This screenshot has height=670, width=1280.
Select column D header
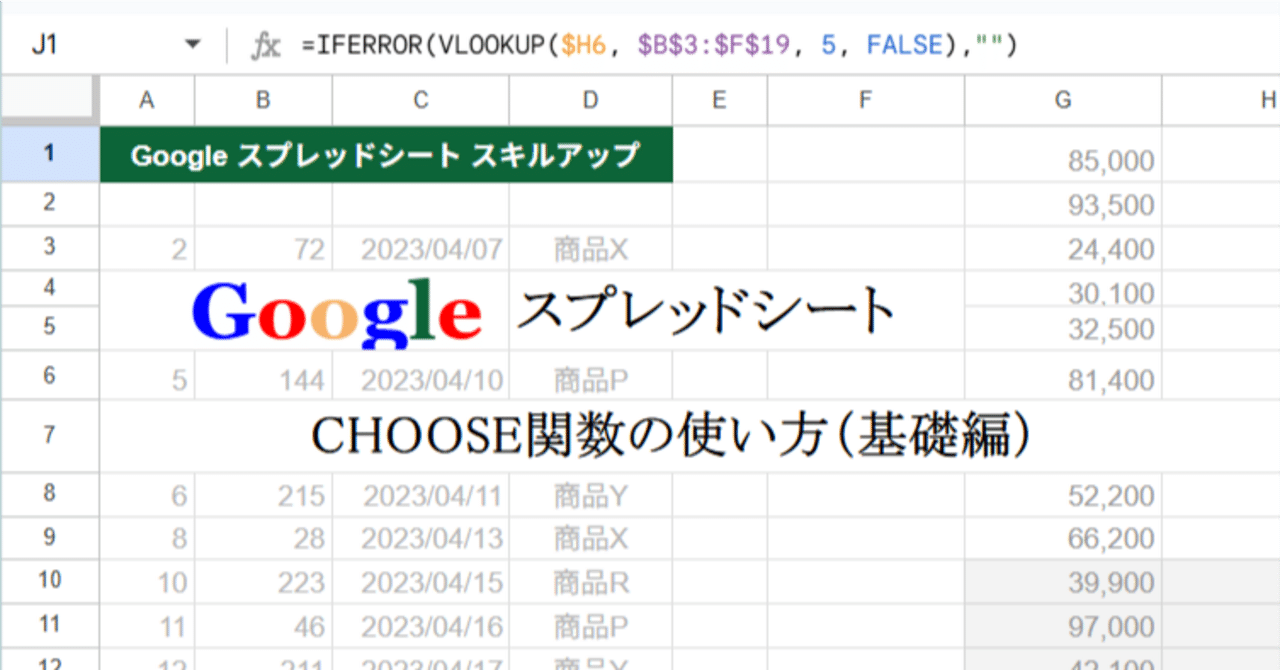coord(590,100)
